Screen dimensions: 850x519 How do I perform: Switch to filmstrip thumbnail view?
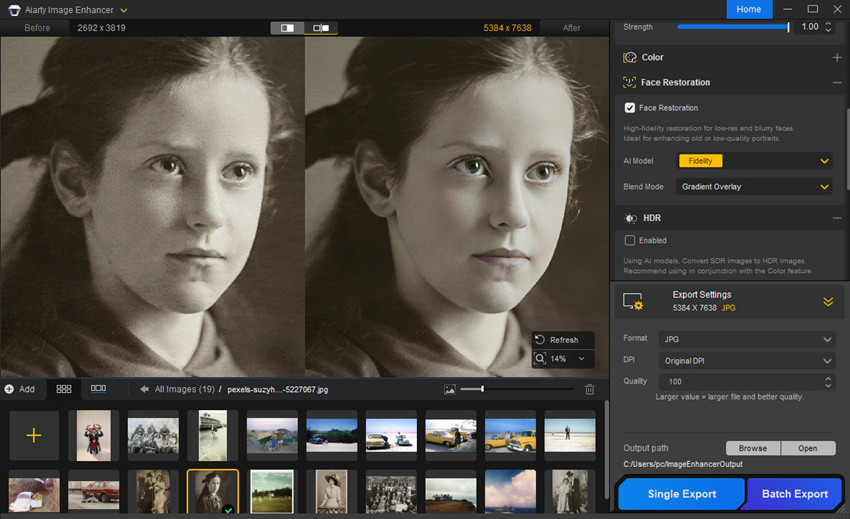[98, 388]
